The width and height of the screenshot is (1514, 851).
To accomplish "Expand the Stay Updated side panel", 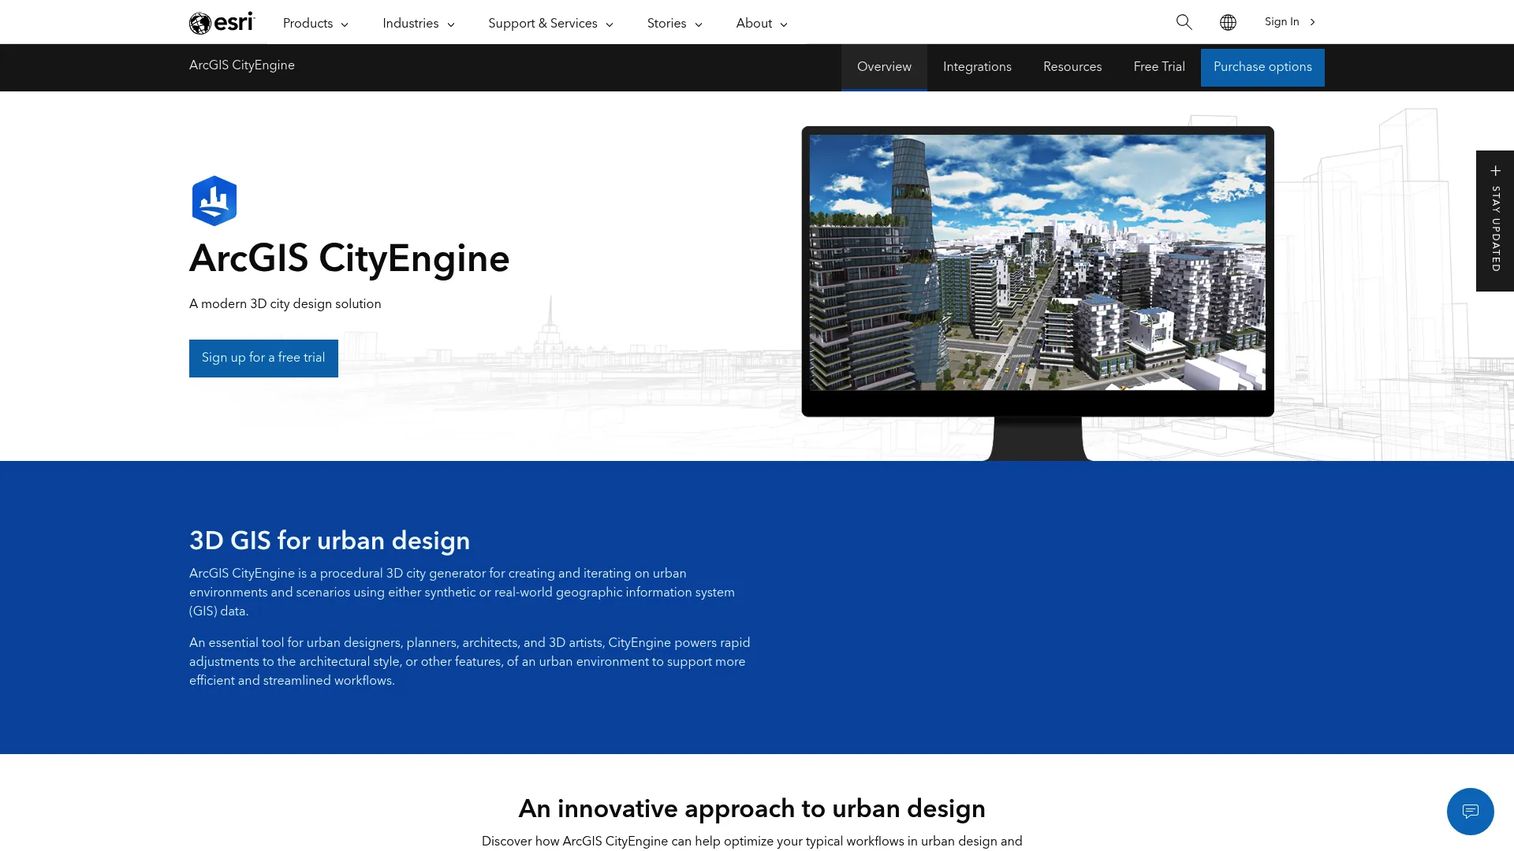I will 1495,221.
